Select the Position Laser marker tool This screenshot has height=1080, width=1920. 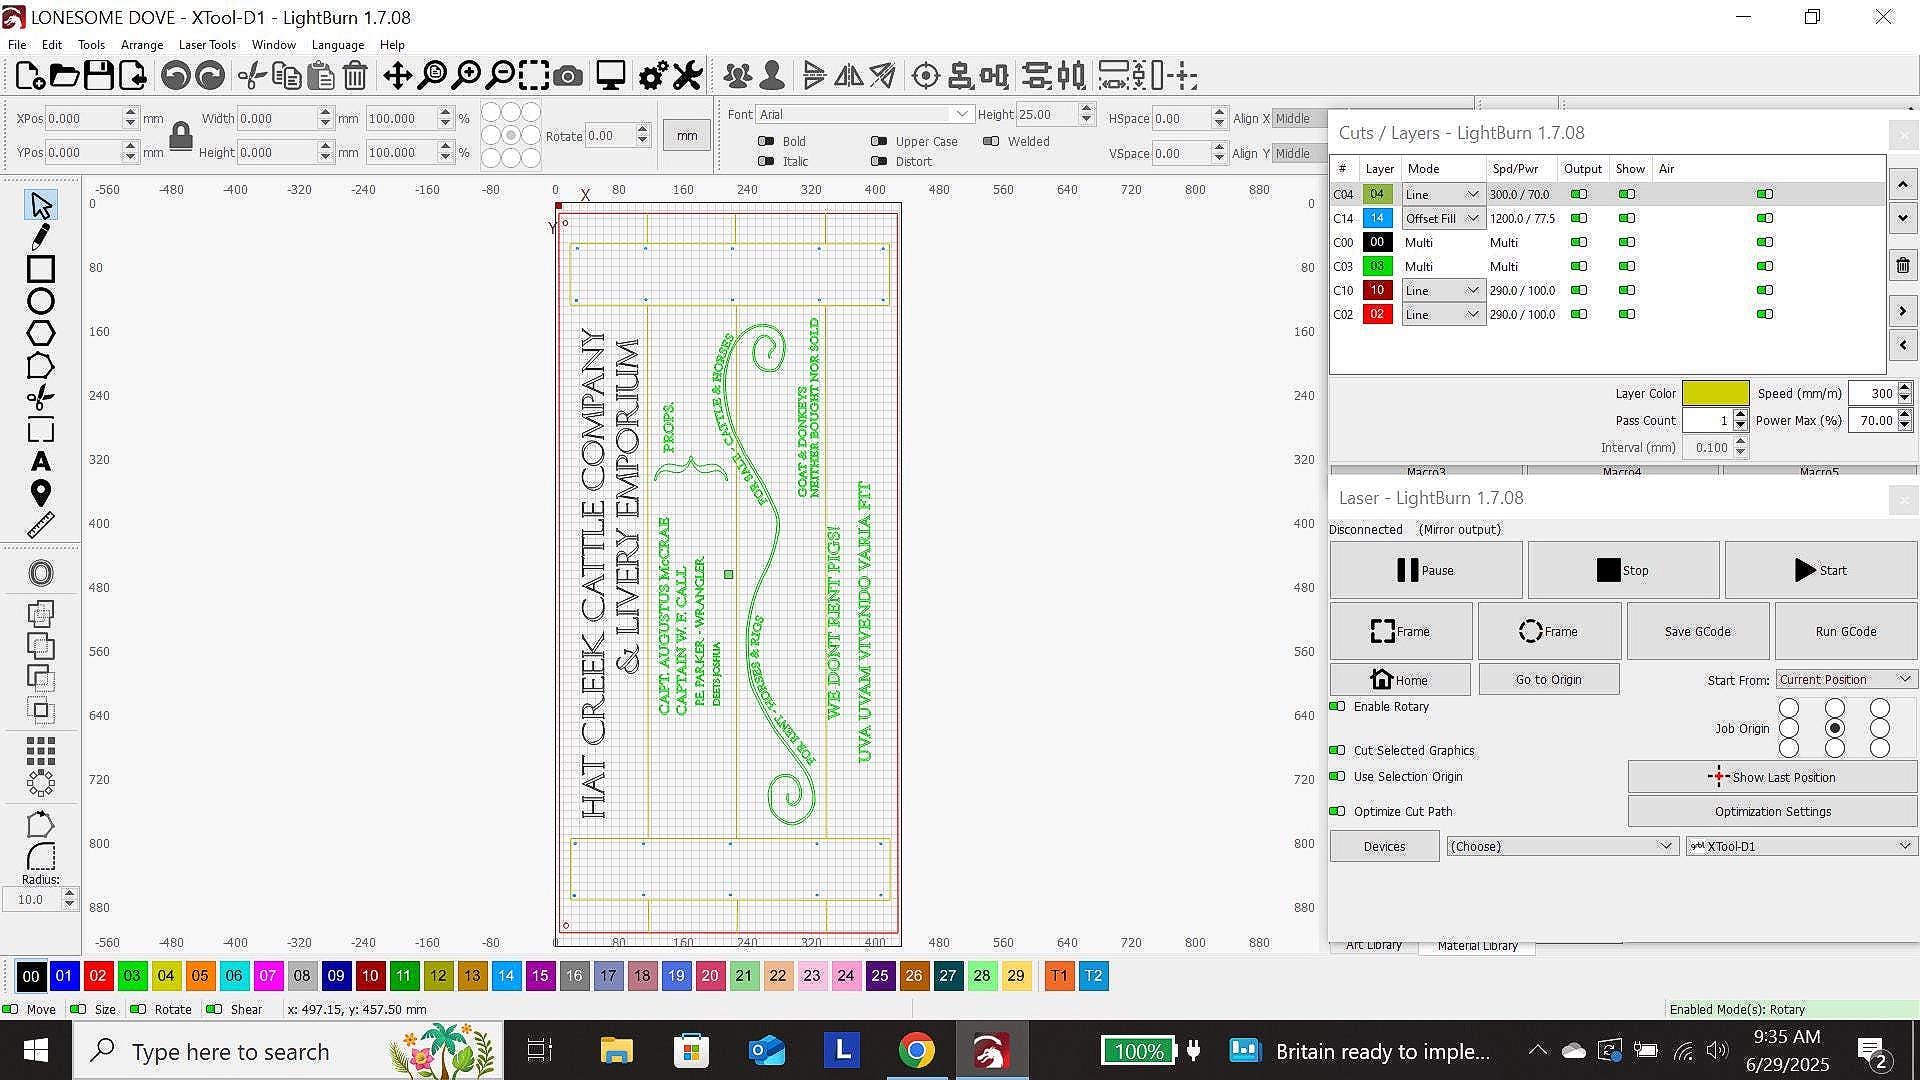tap(41, 493)
